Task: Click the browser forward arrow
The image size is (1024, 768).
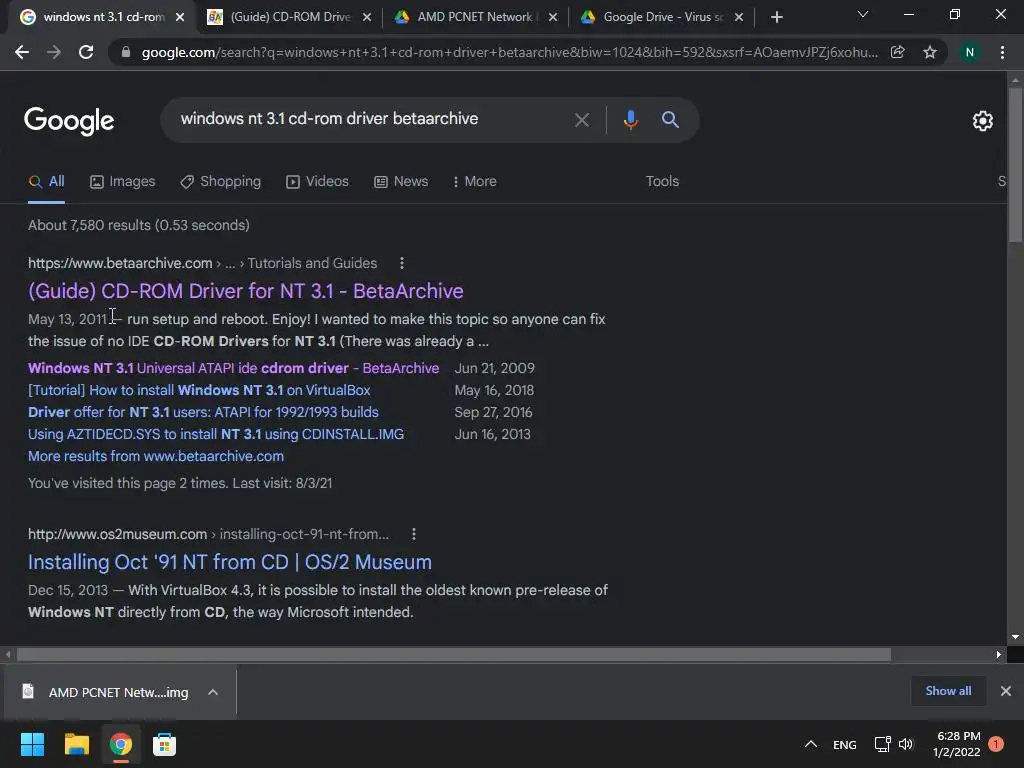Action: (x=54, y=52)
